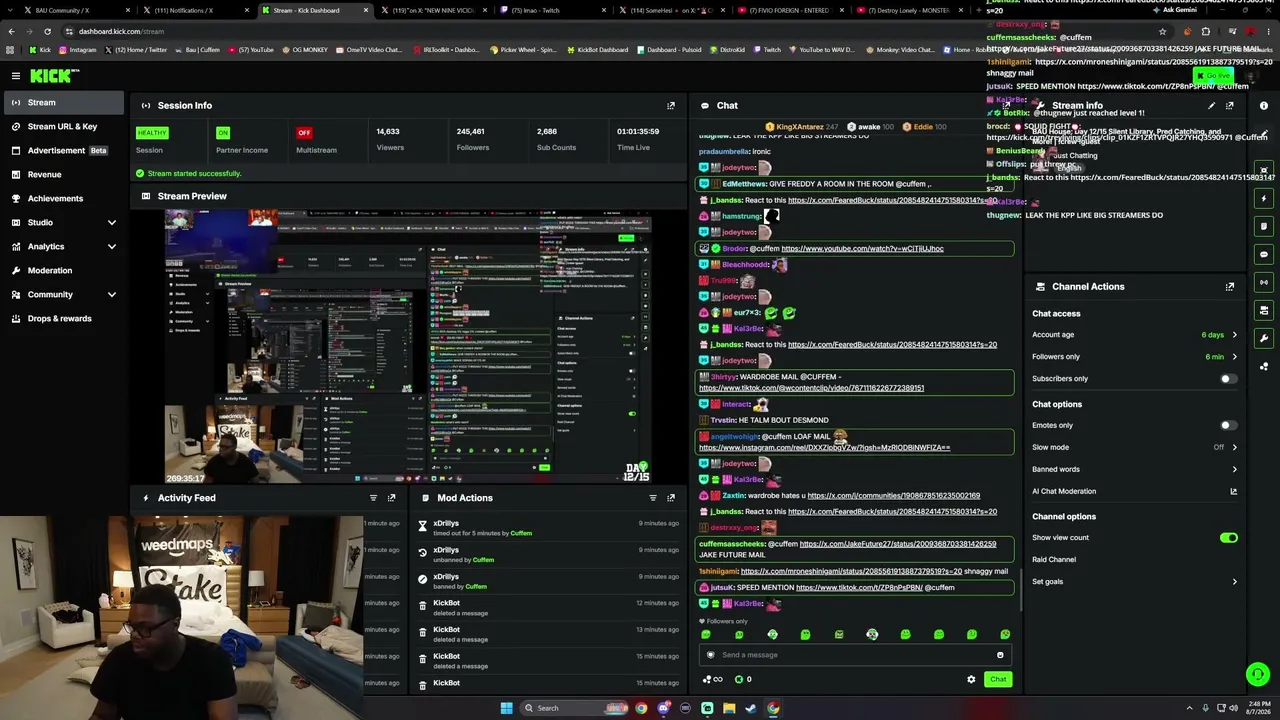Click the green Chat send button
Screen dimensions: 1280x720
click(x=998, y=680)
